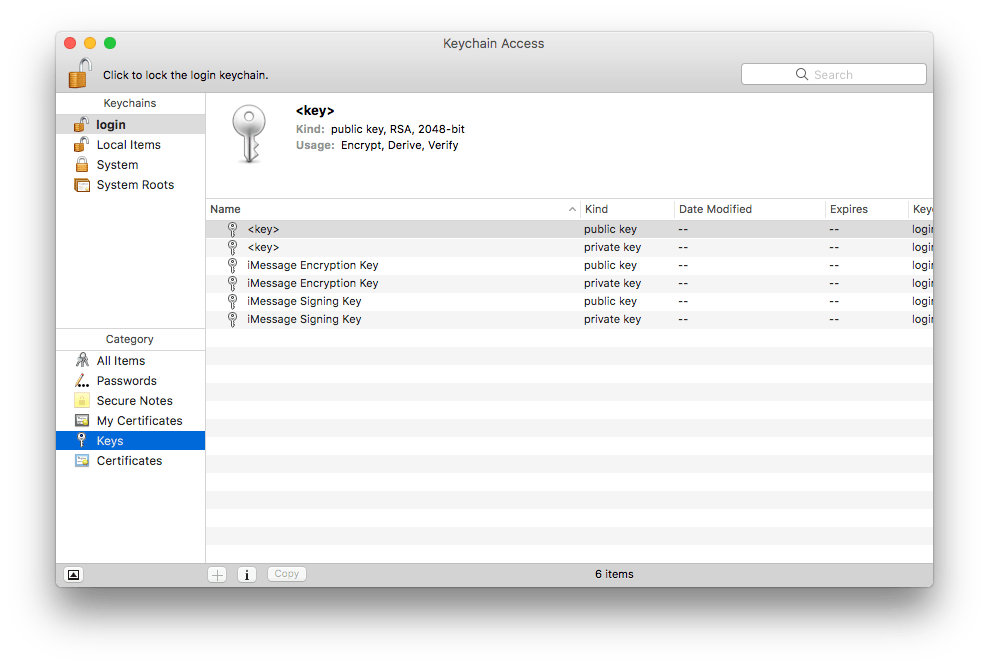Select the System keychain in sidebar

pos(117,164)
